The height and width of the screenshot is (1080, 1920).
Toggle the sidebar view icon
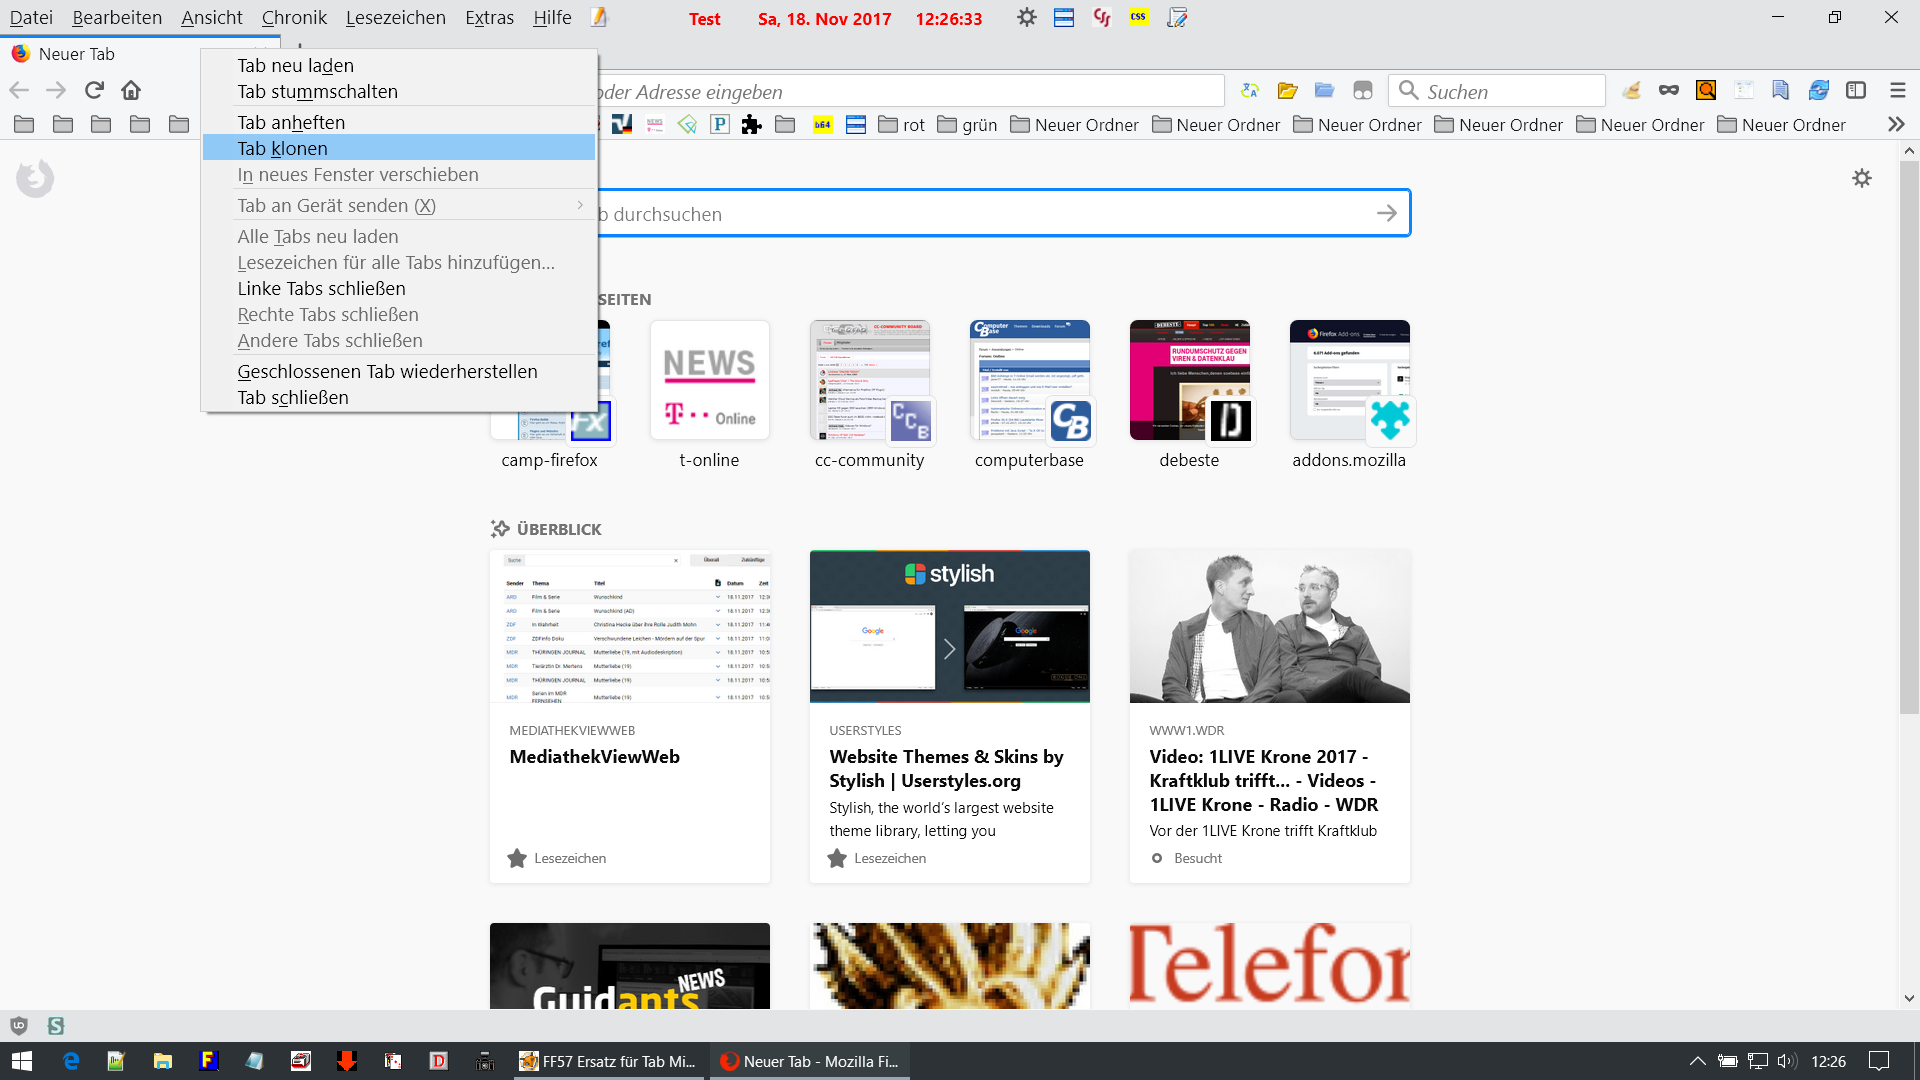point(1856,91)
